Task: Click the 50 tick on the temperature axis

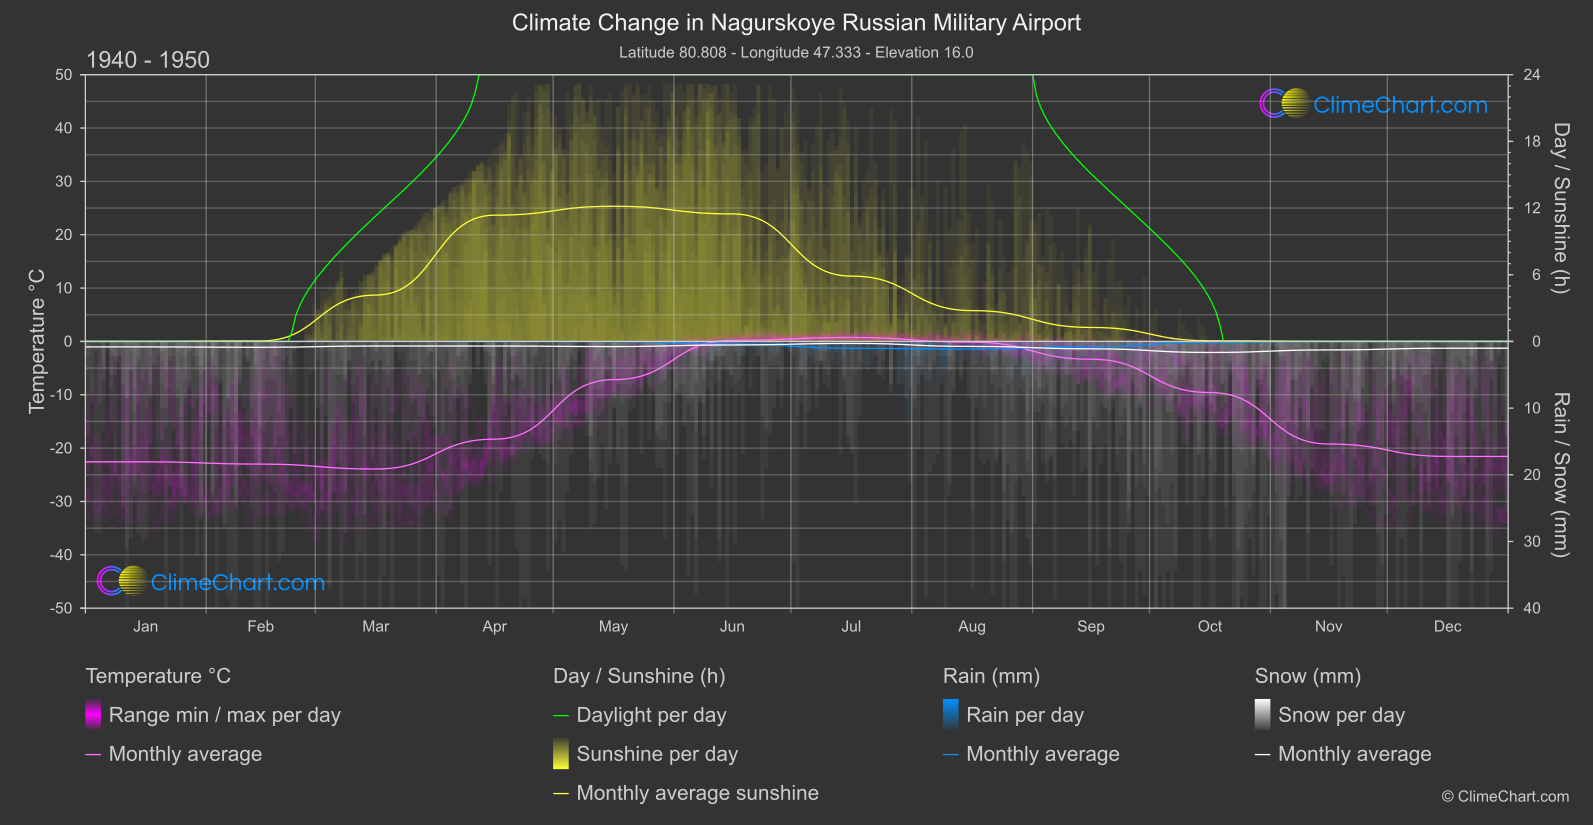Action: click(64, 75)
